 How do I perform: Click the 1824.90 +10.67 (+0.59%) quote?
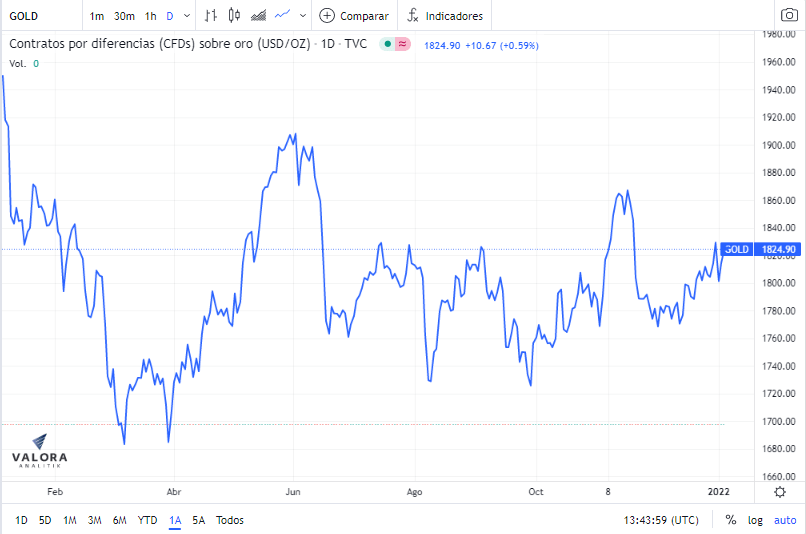coord(481,46)
